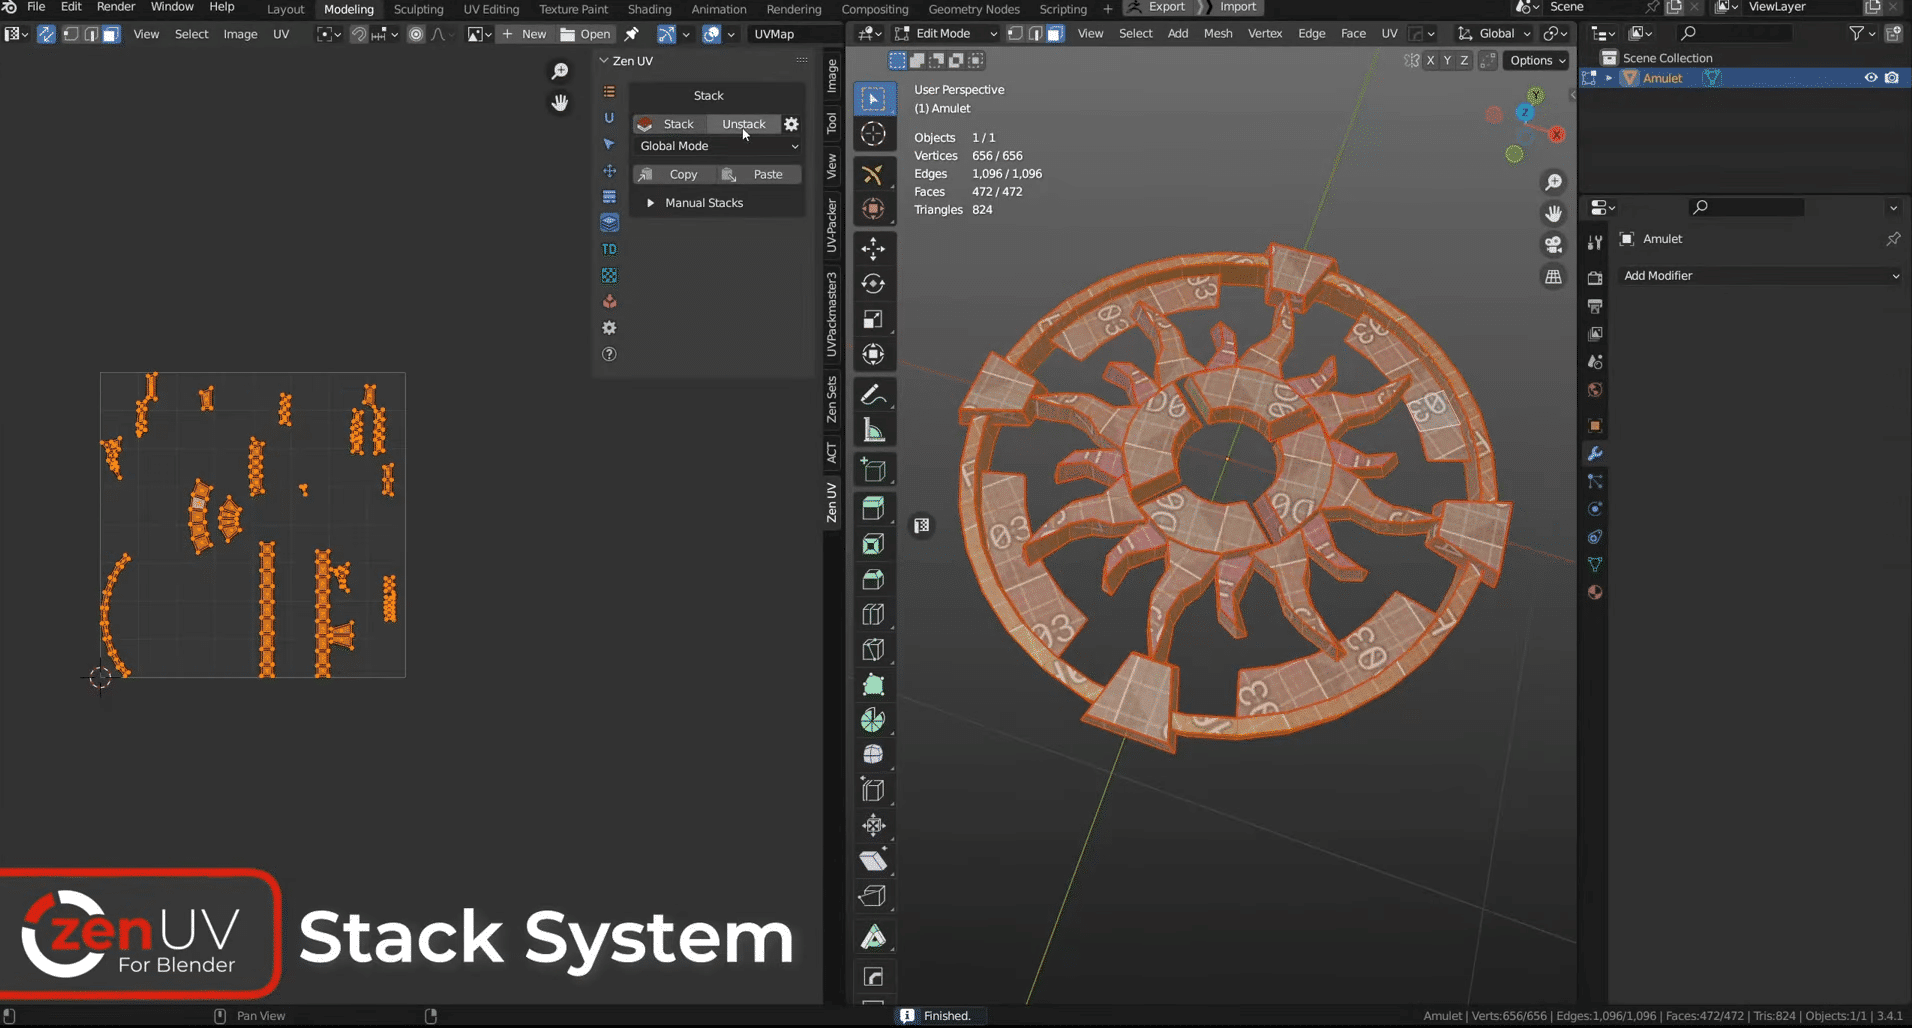1912x1028 pixels.
Task: Open the Global Mode dropdown
Action: click(x=718, y=146)
